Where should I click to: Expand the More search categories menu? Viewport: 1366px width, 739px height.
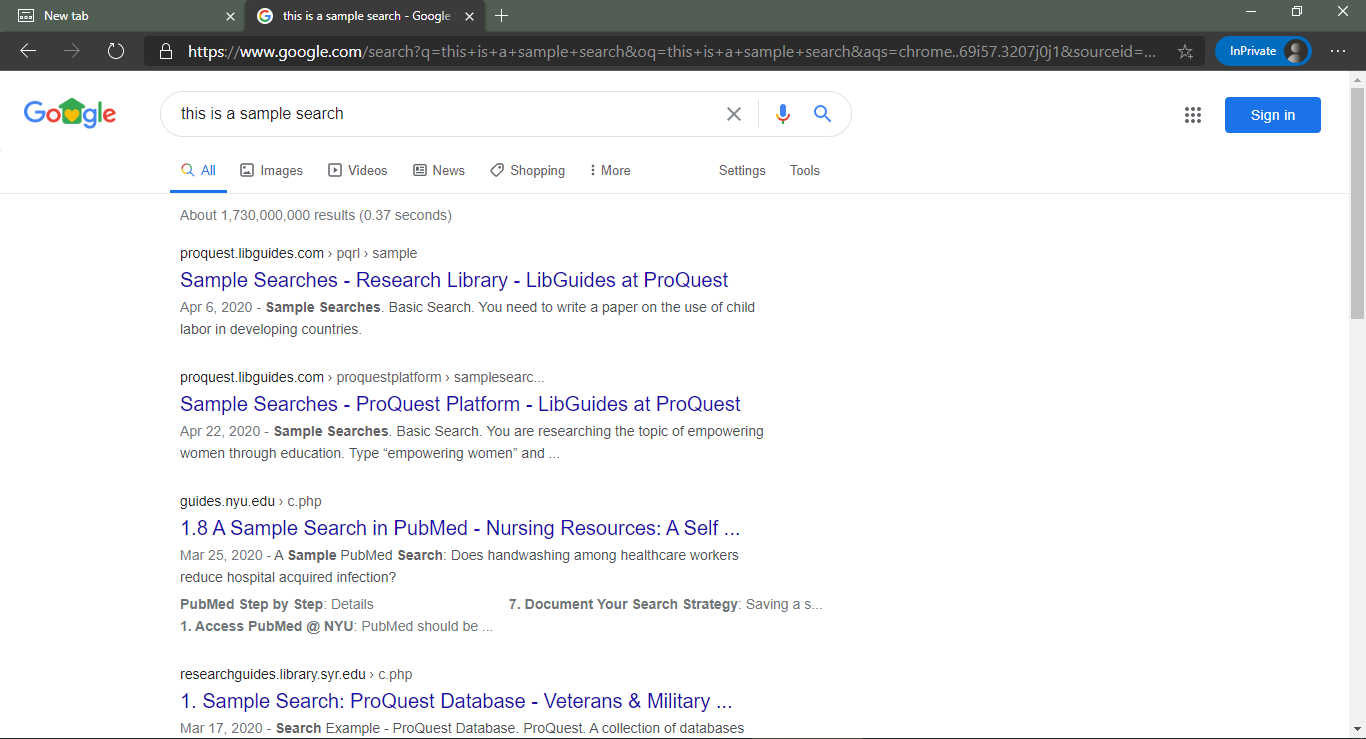click(610, 171)
